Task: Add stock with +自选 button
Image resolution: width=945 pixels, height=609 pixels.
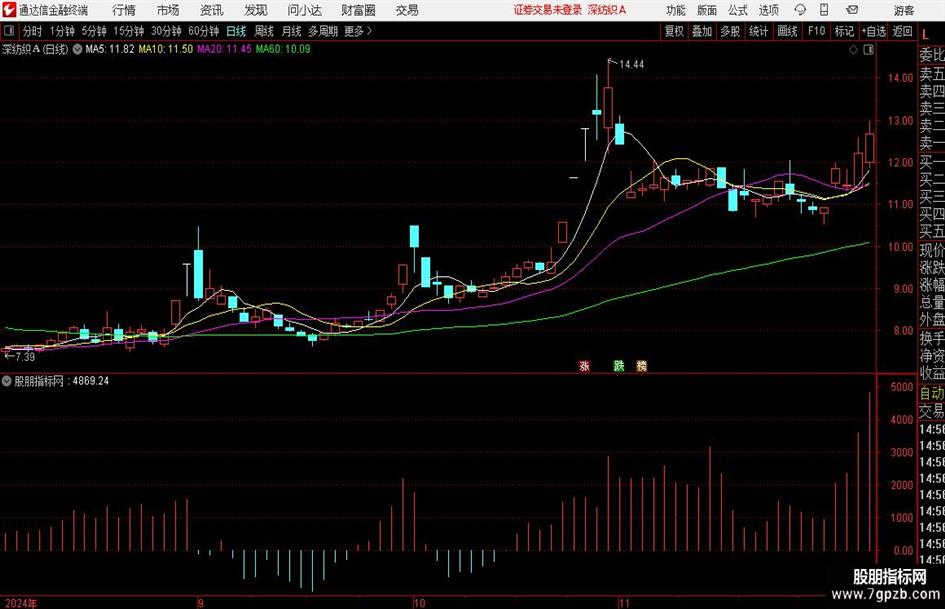Action: point(873,31)
